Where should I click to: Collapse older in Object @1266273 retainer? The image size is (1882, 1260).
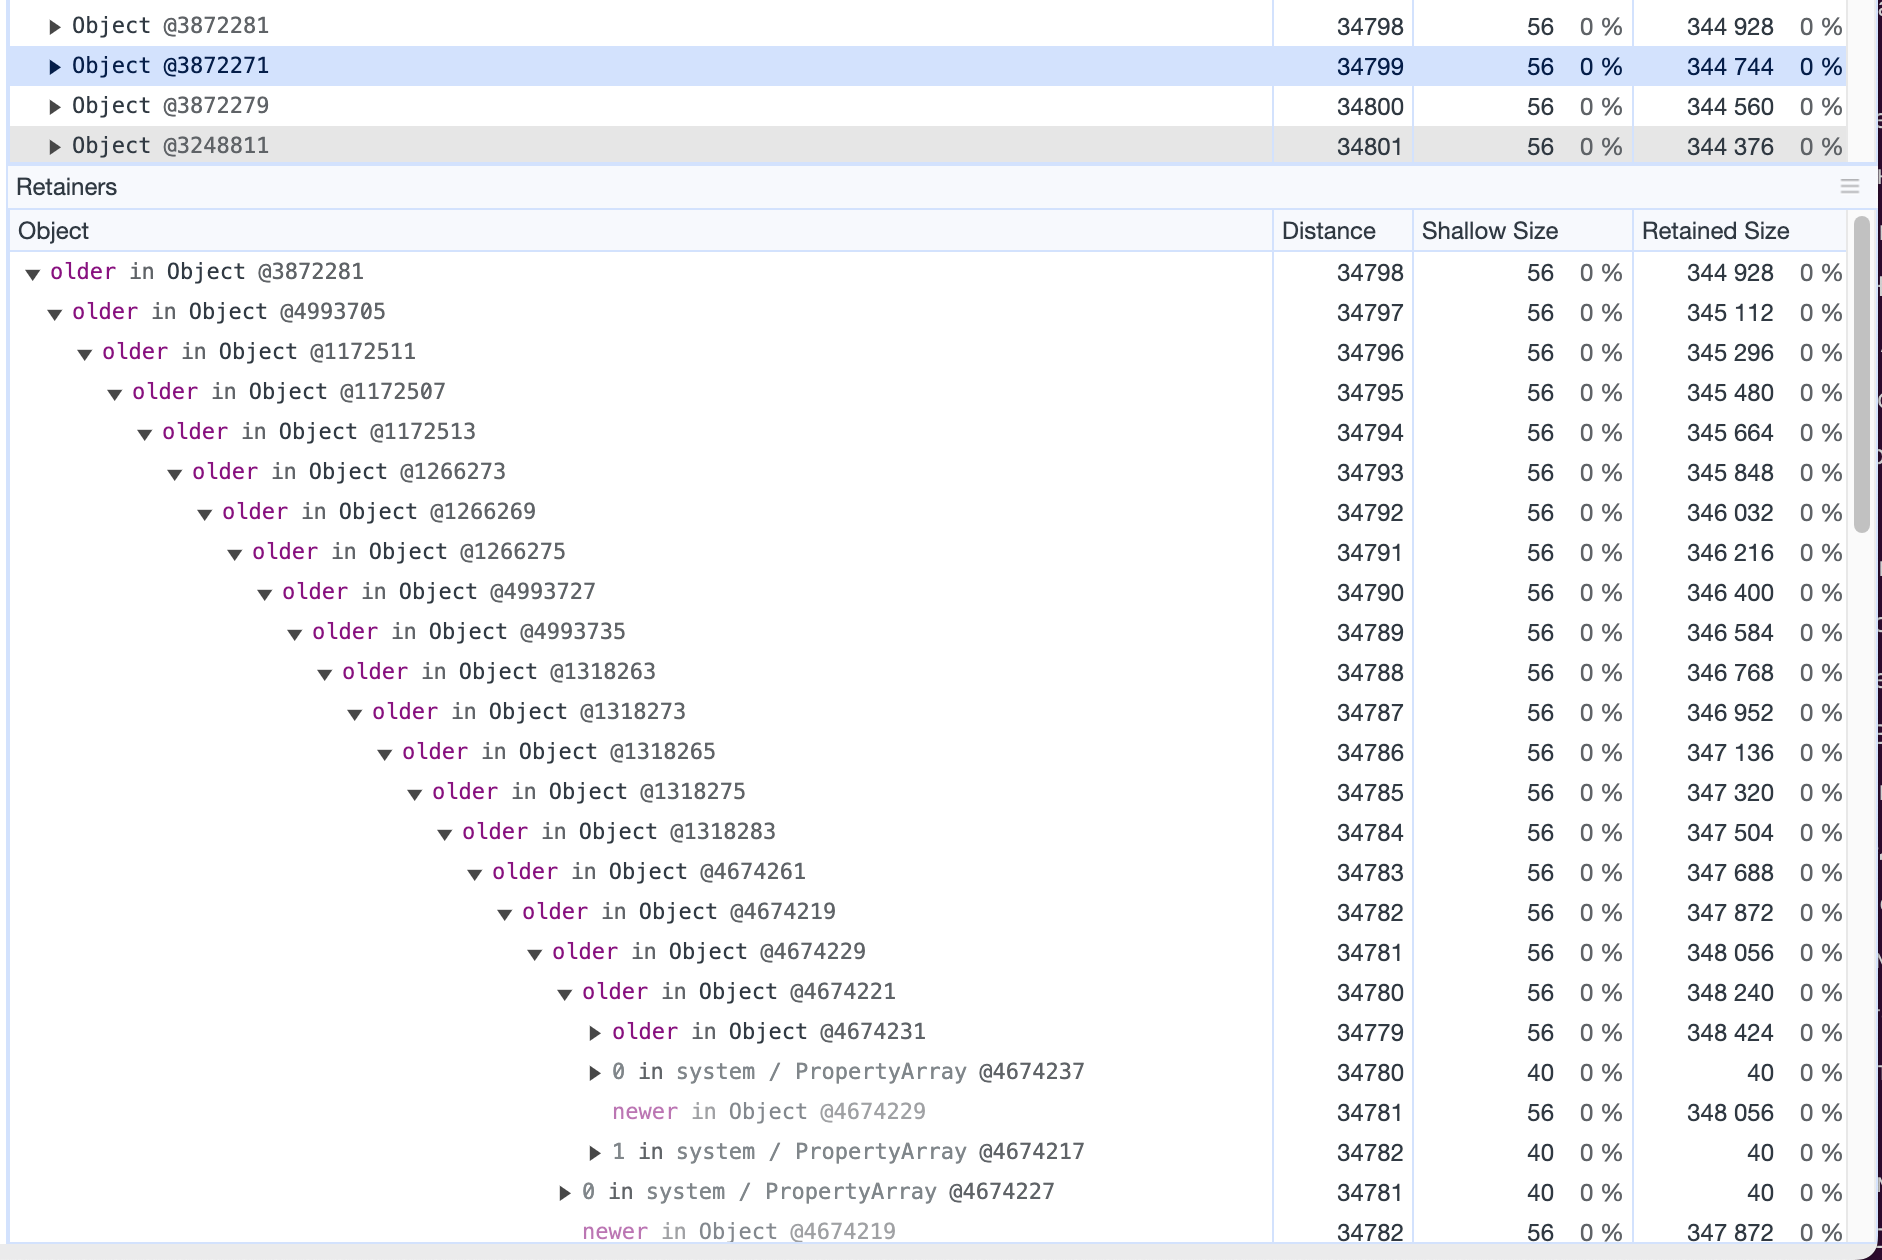[175, 474]
